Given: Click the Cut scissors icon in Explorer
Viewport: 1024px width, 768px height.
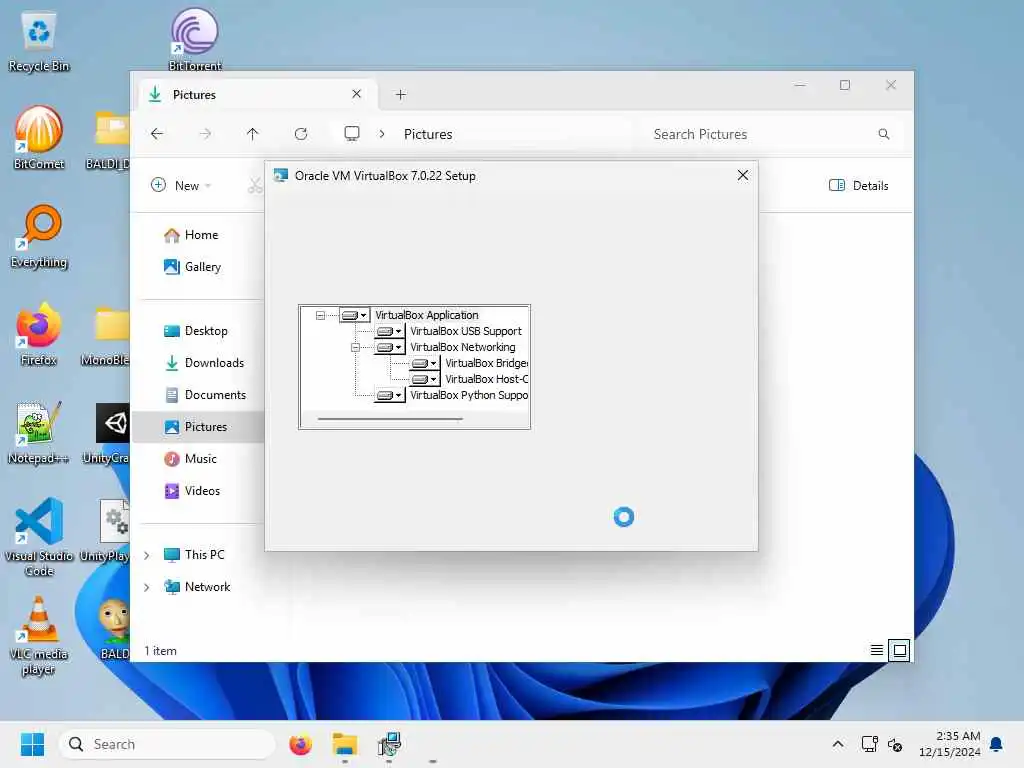Looking at the screenshot, I should (255, 185).
